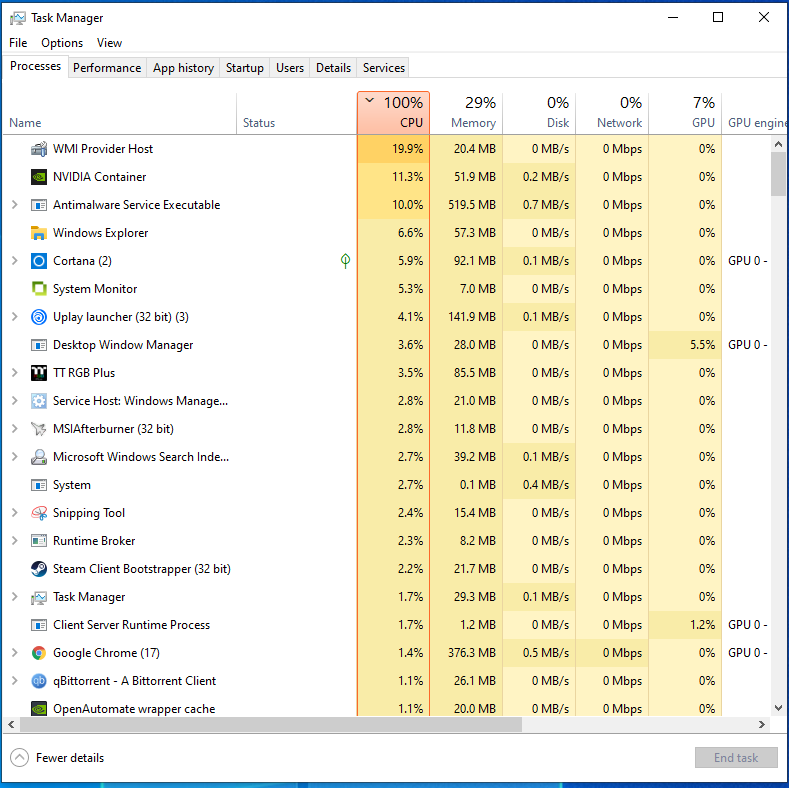Sort by the CPU column header

coord(393,113)
